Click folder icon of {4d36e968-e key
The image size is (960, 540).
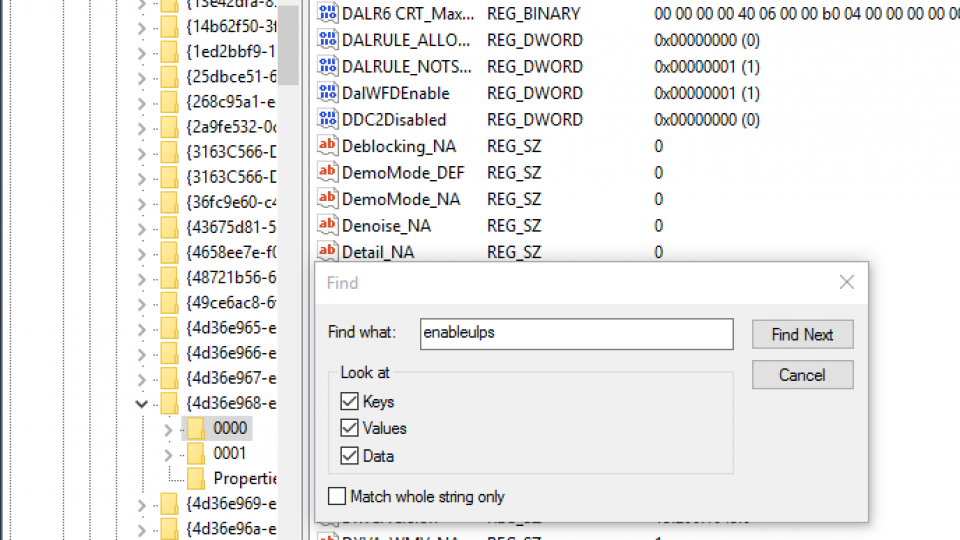169,403
